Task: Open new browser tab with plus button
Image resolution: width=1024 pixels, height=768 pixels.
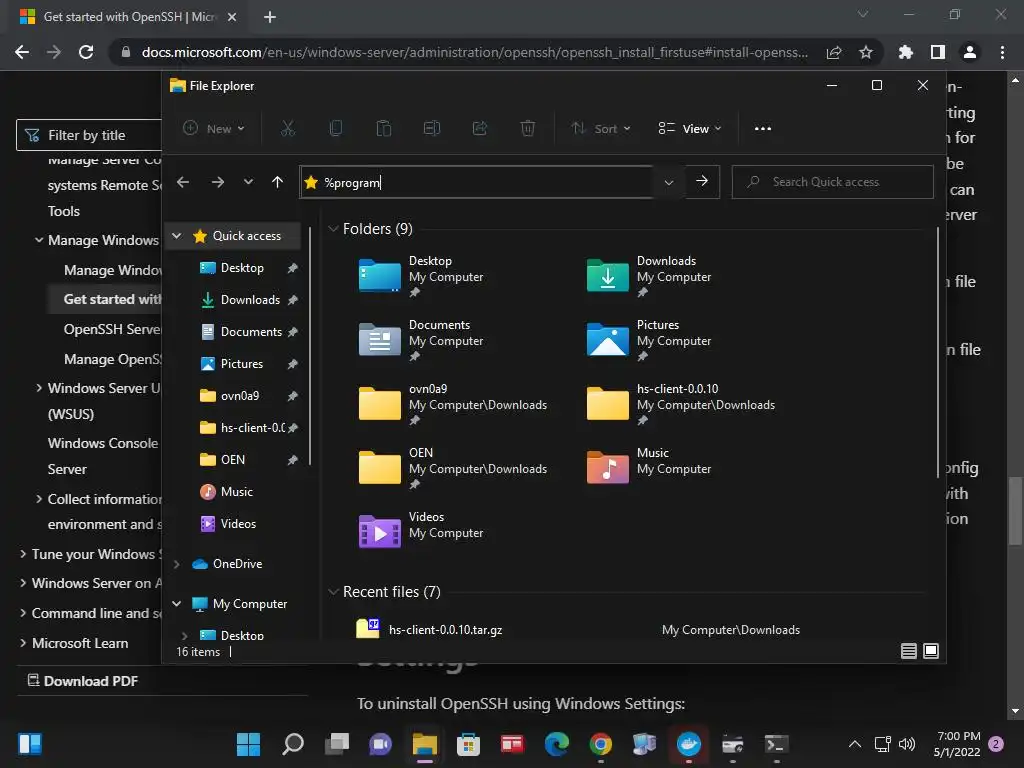Action: pos(270,17)
